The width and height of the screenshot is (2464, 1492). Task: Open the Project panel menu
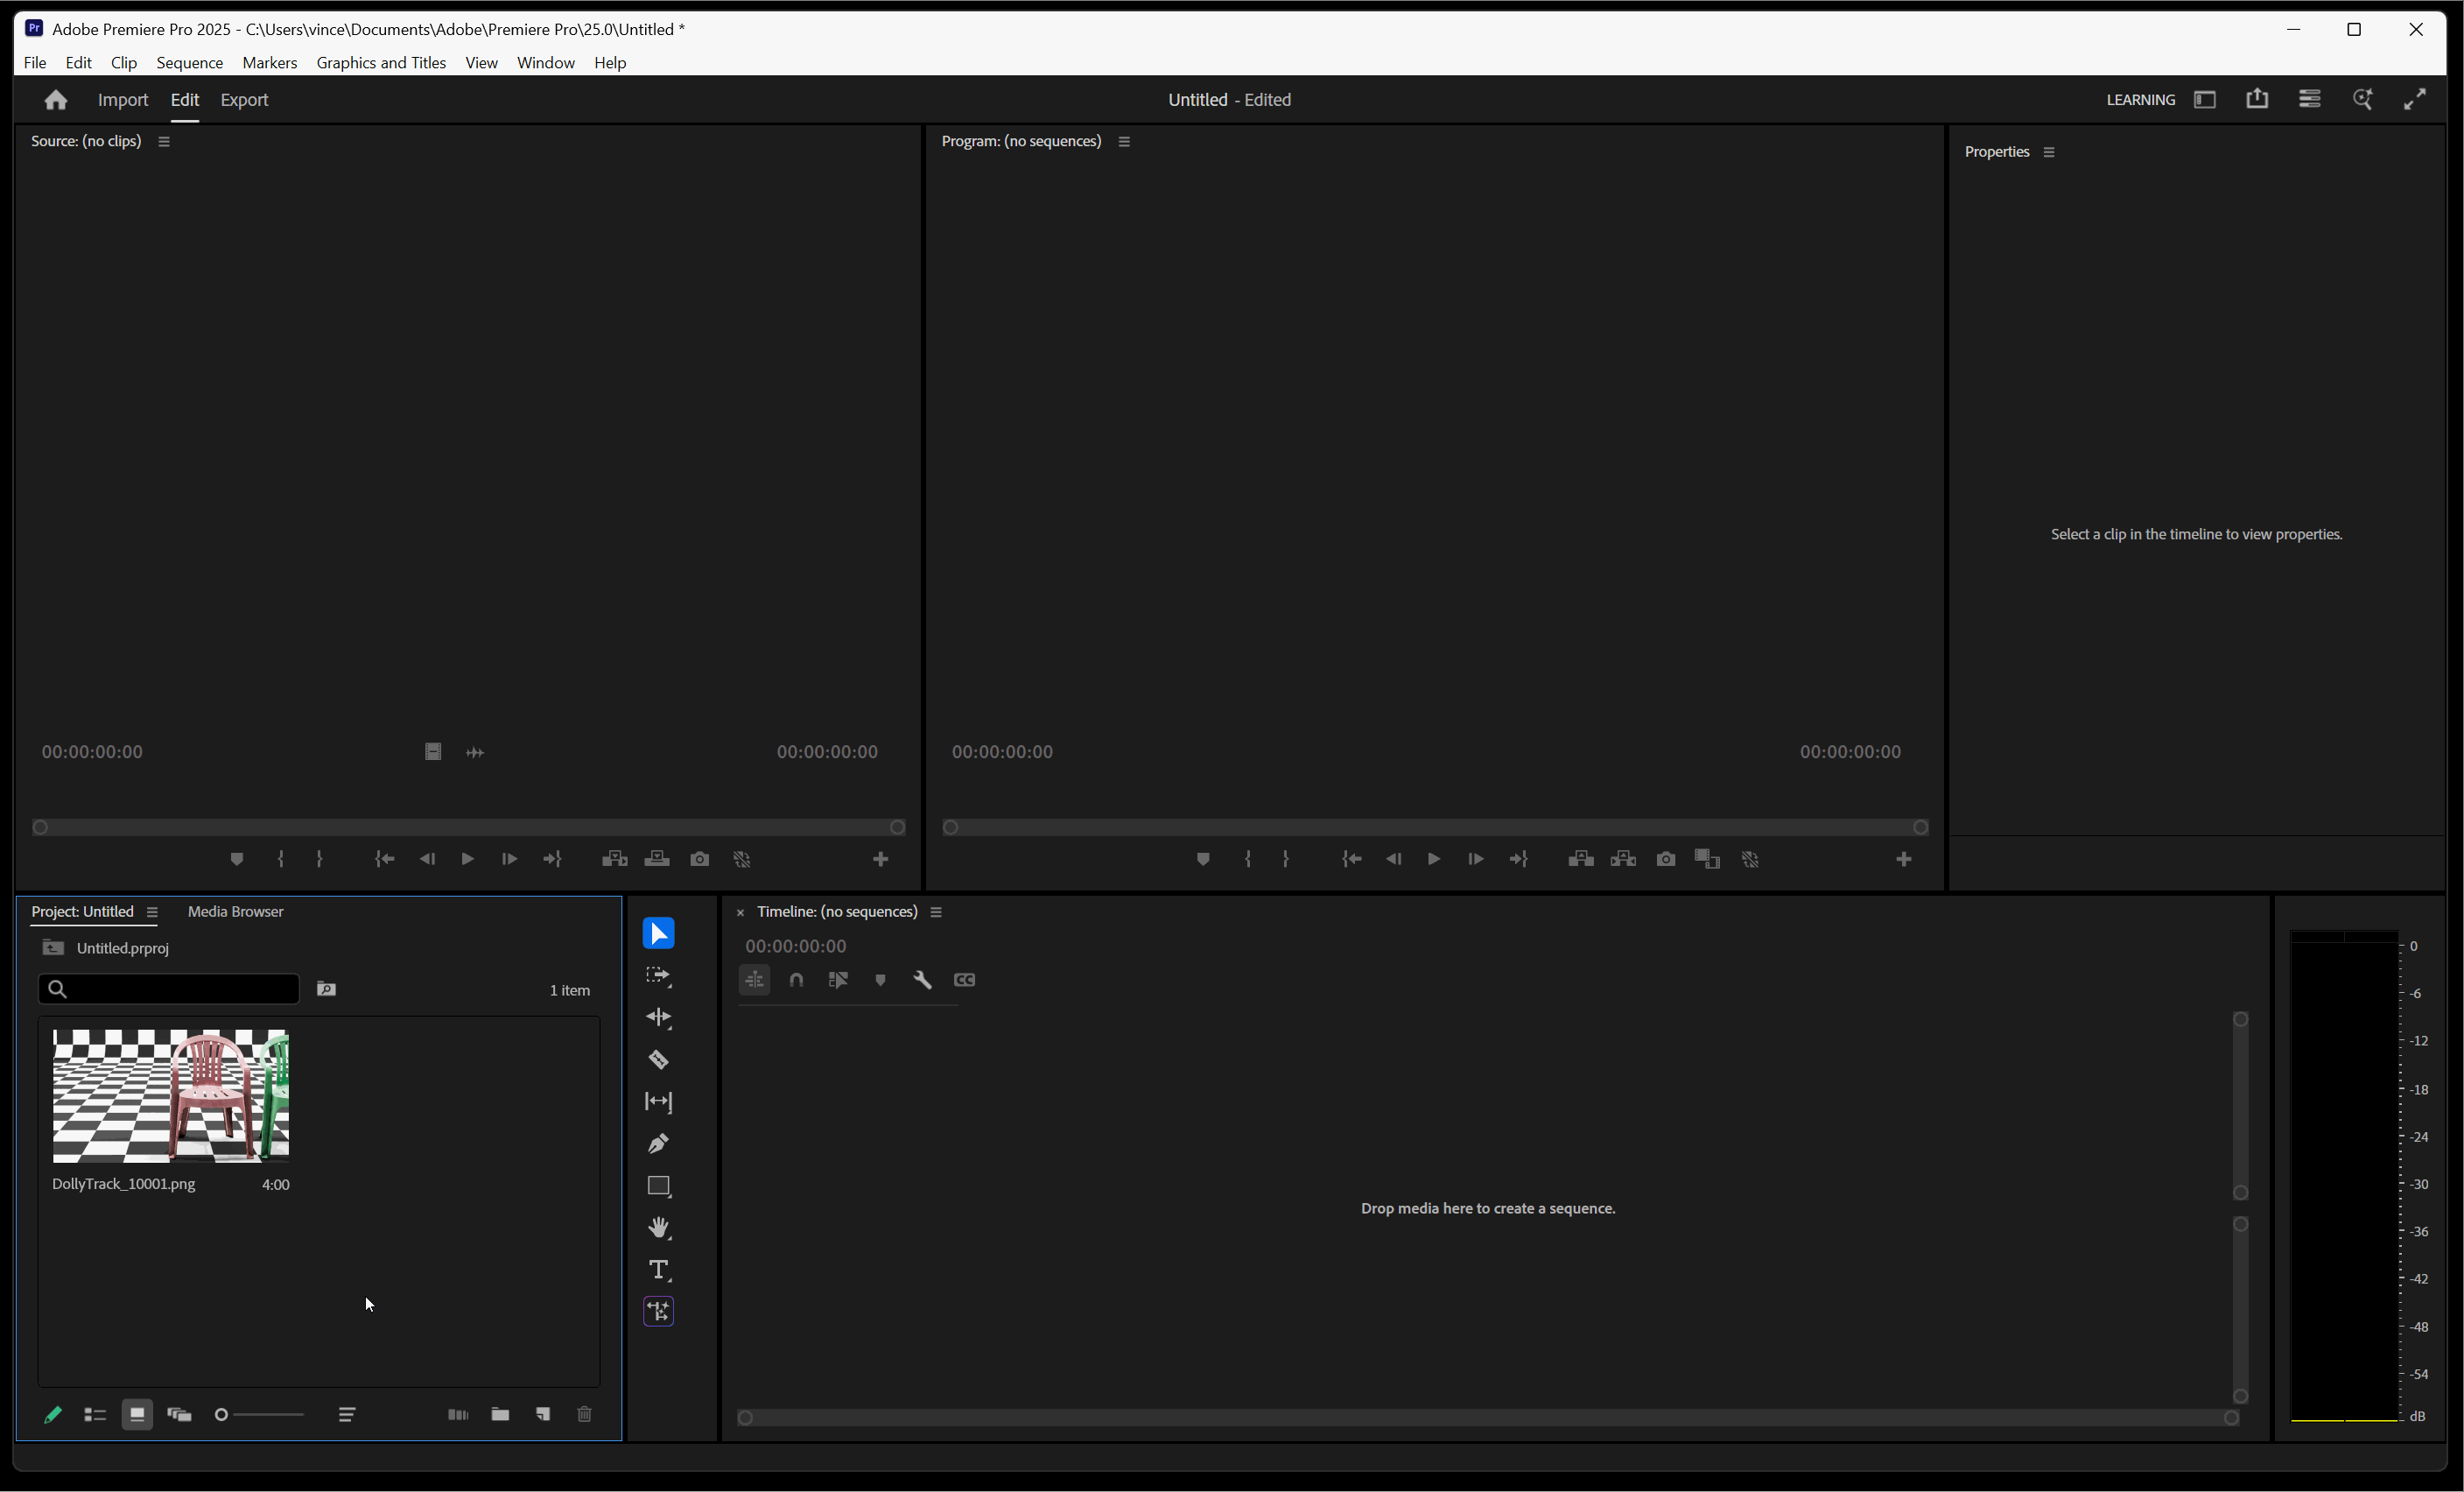pyautogui.click(x=152, y=911)
